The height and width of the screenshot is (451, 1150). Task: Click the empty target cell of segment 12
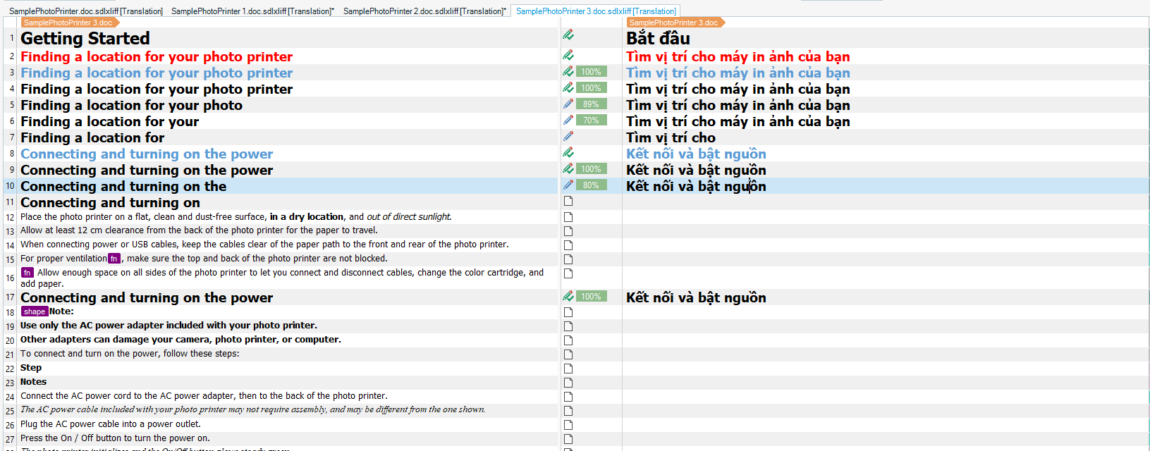click(x=886, y=216)
